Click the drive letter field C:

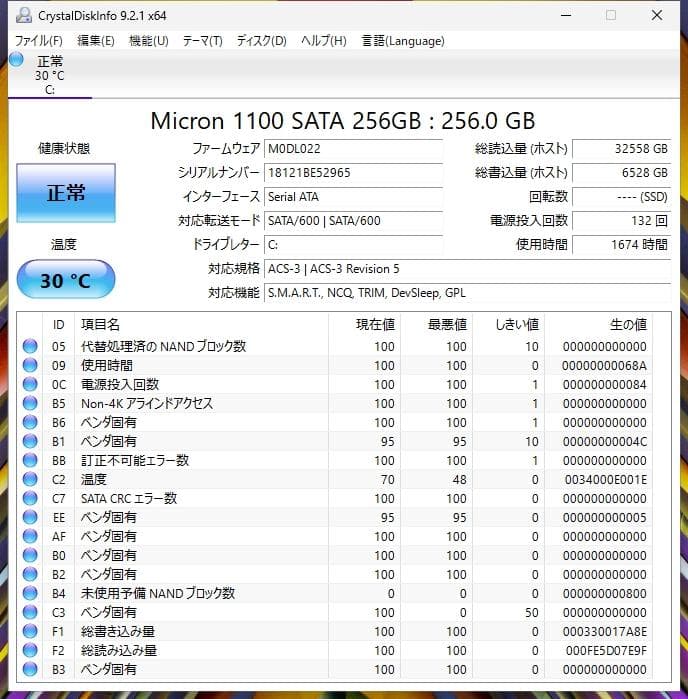click(x=354, y=245)
